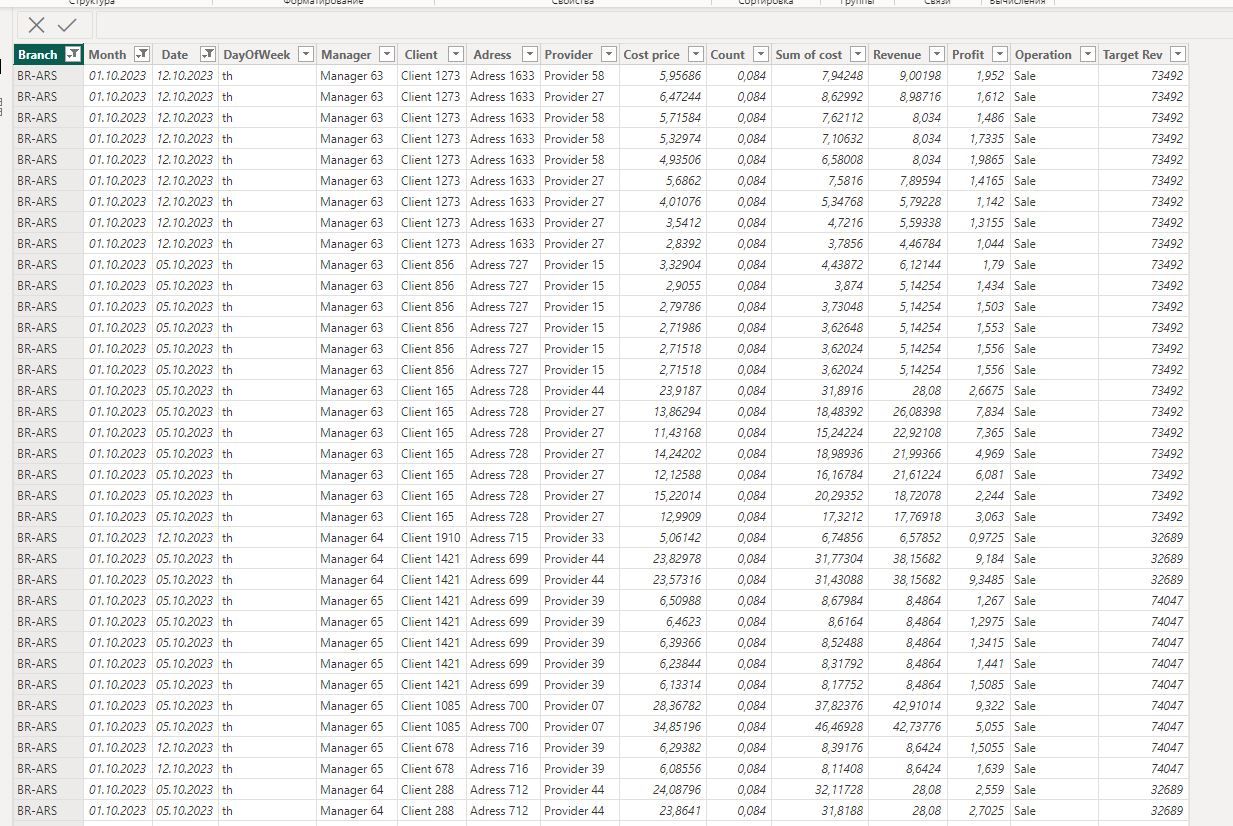Open the Manager column dropdown arrow
The height and width of the screenshot is (826, 1233).
pos(387,55)
